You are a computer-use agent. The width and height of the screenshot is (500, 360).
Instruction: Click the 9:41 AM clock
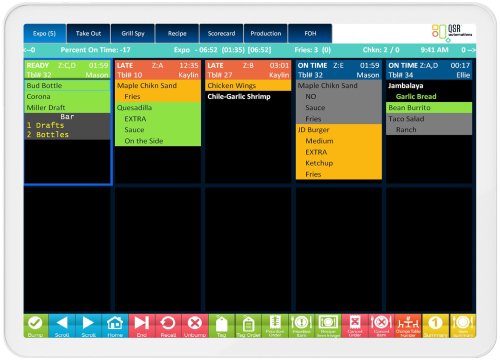(x=434, y=50)
